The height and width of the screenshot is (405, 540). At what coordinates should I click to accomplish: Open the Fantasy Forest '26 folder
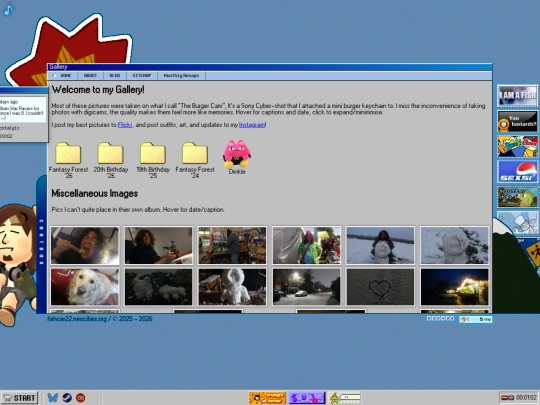pyautogui.click(x=68, y=159)
